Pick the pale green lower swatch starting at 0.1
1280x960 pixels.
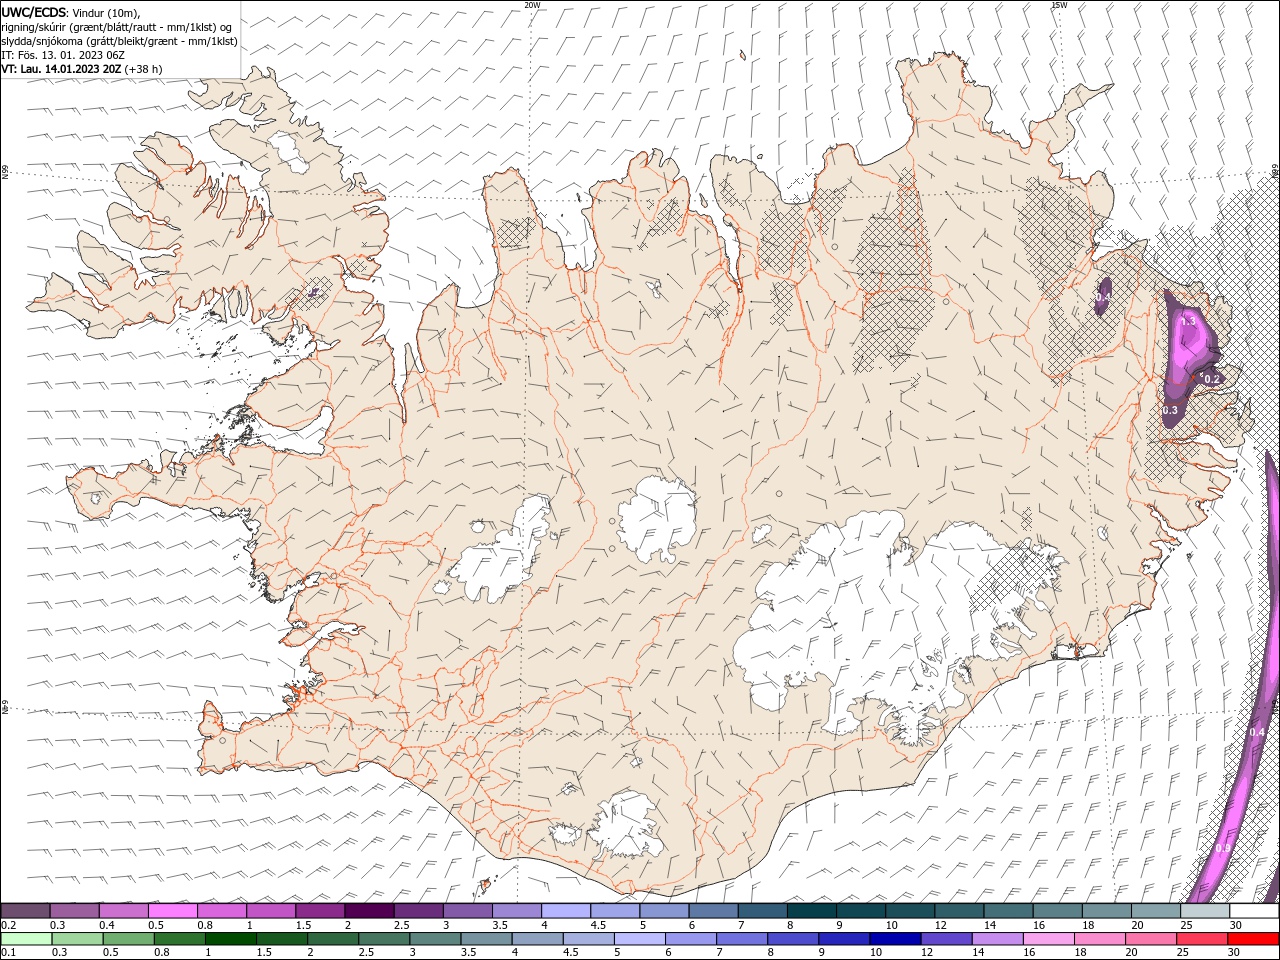26,938
